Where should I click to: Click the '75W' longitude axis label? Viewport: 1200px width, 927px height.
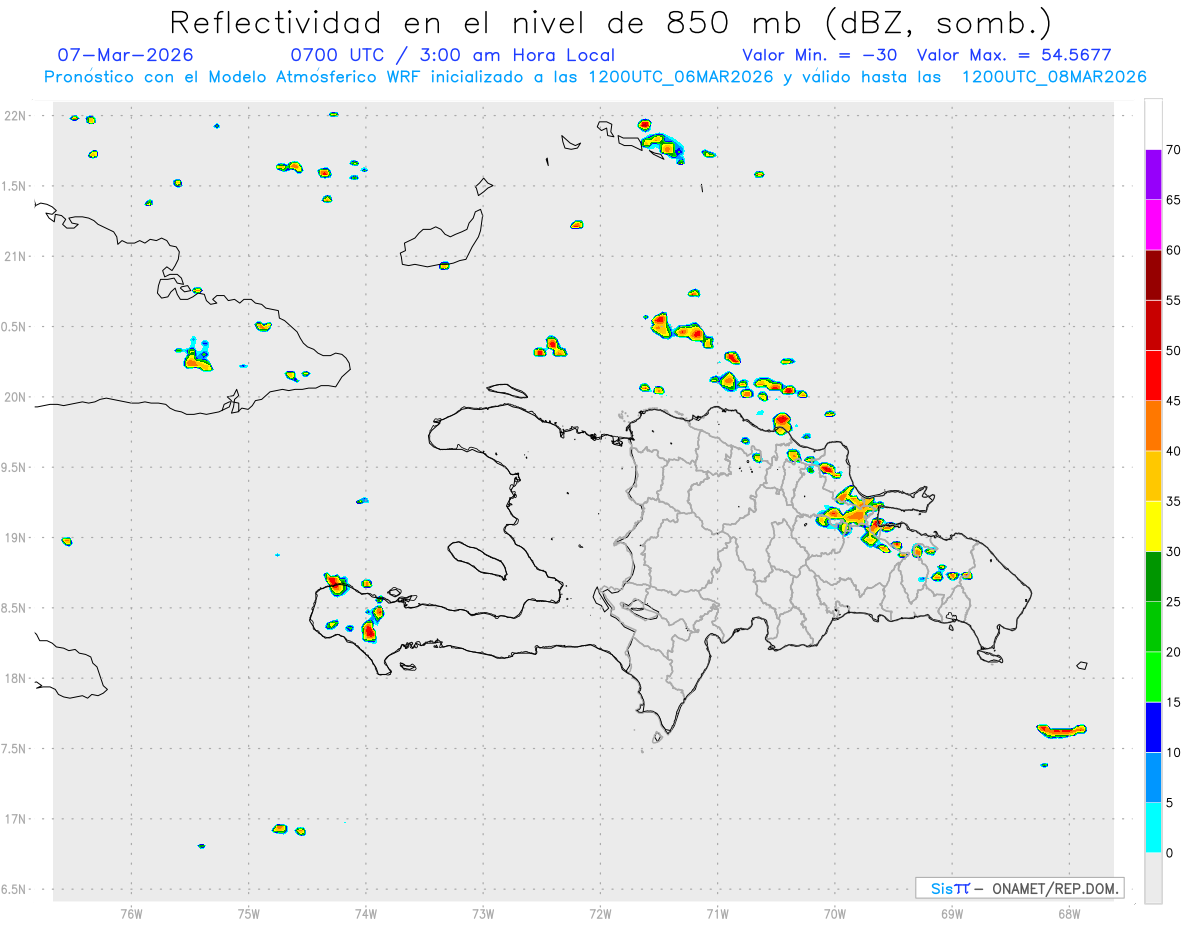coord(249,912)
